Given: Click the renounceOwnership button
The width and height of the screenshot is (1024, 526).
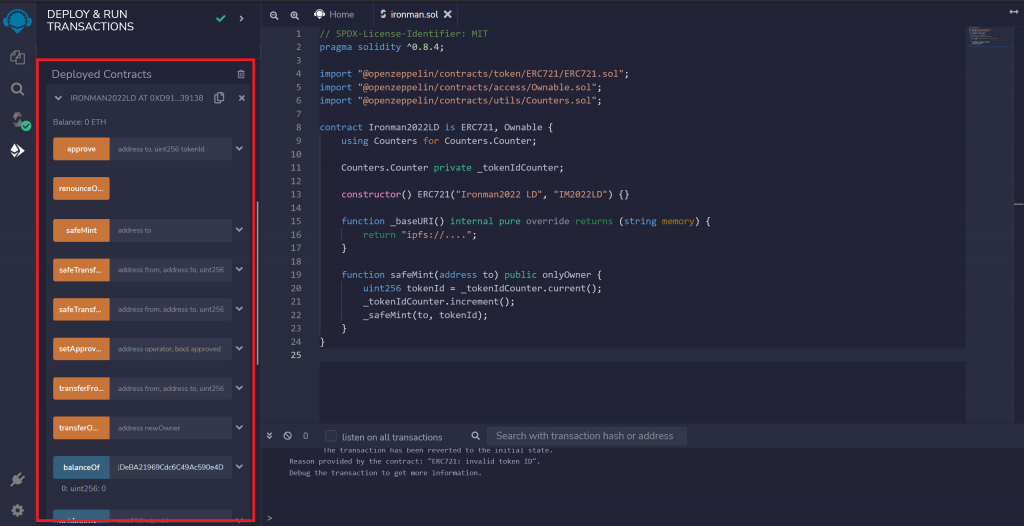Looking at the screenshot, I should [81, 188].
